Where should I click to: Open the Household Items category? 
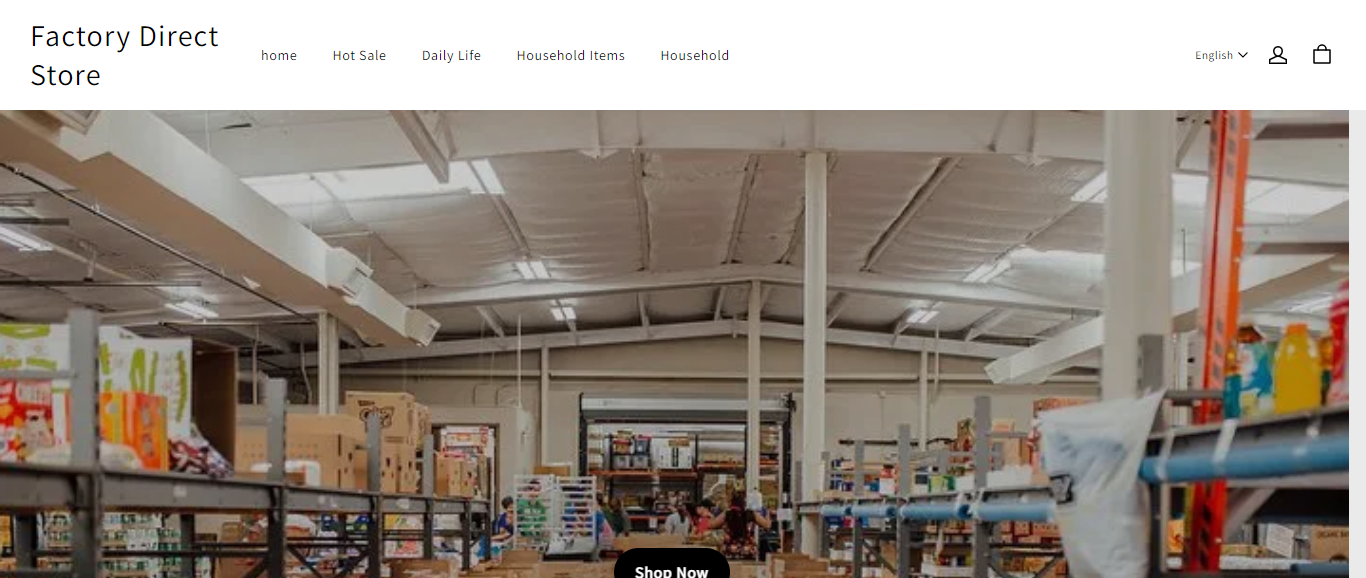(x=570, y=55)
